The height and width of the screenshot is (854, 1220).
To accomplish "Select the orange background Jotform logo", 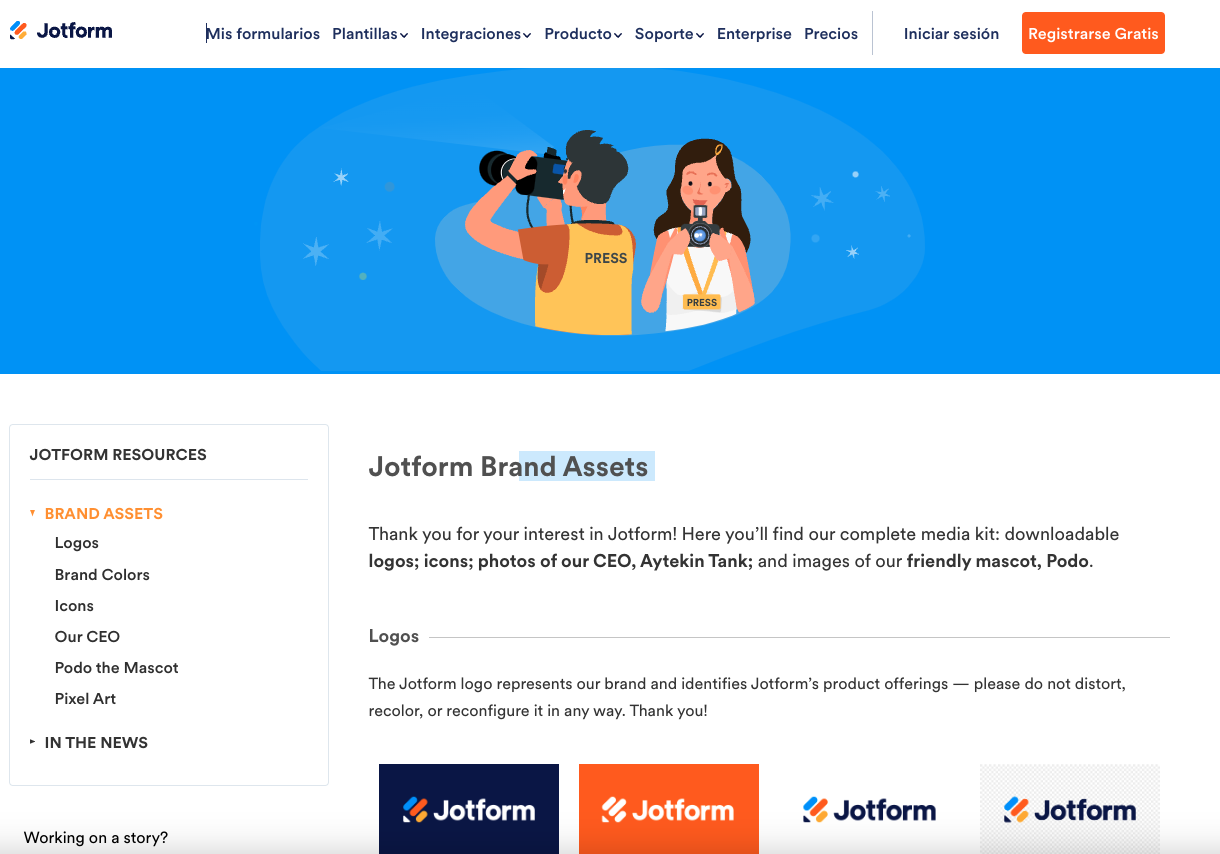I will click(x=669, y=809).
